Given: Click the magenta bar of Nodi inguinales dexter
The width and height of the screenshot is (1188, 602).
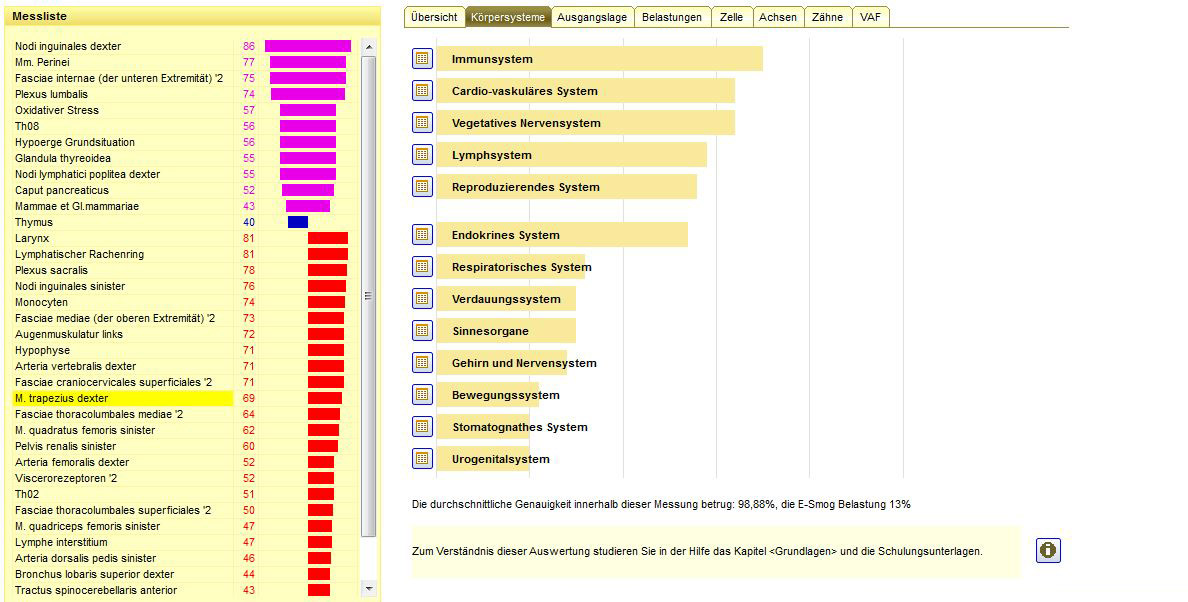Looking at the screenshot, I should pos(307,46).
